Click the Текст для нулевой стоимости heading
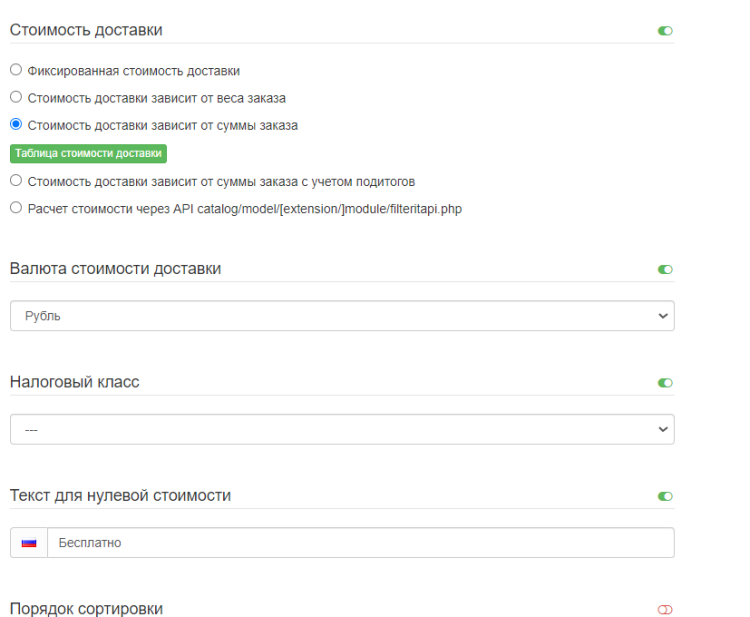Screen dimensions: 750x617 [x=120, y=495]
